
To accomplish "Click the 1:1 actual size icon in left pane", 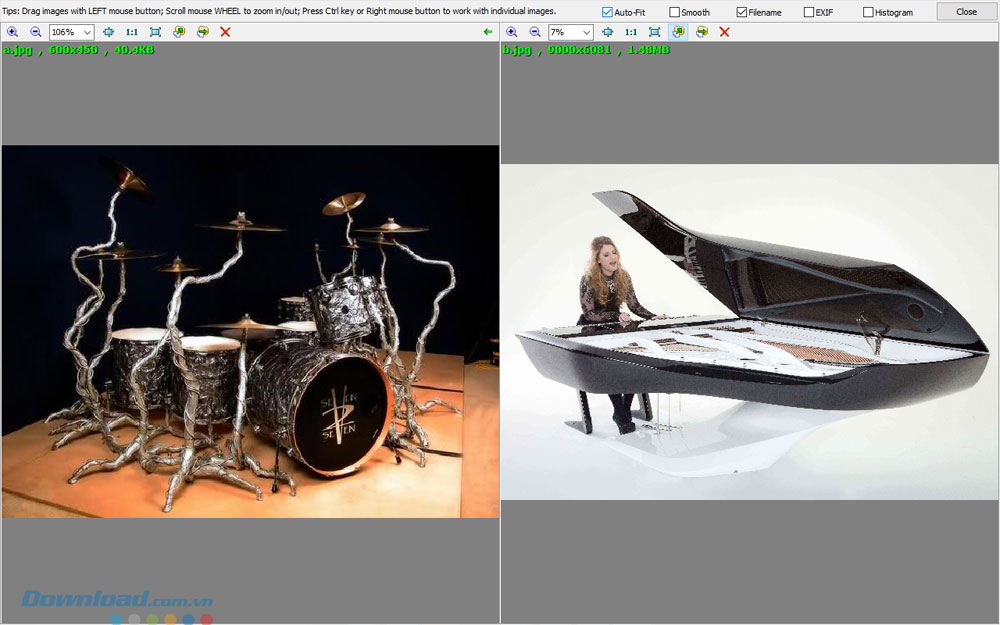I will tap(131, 32).
